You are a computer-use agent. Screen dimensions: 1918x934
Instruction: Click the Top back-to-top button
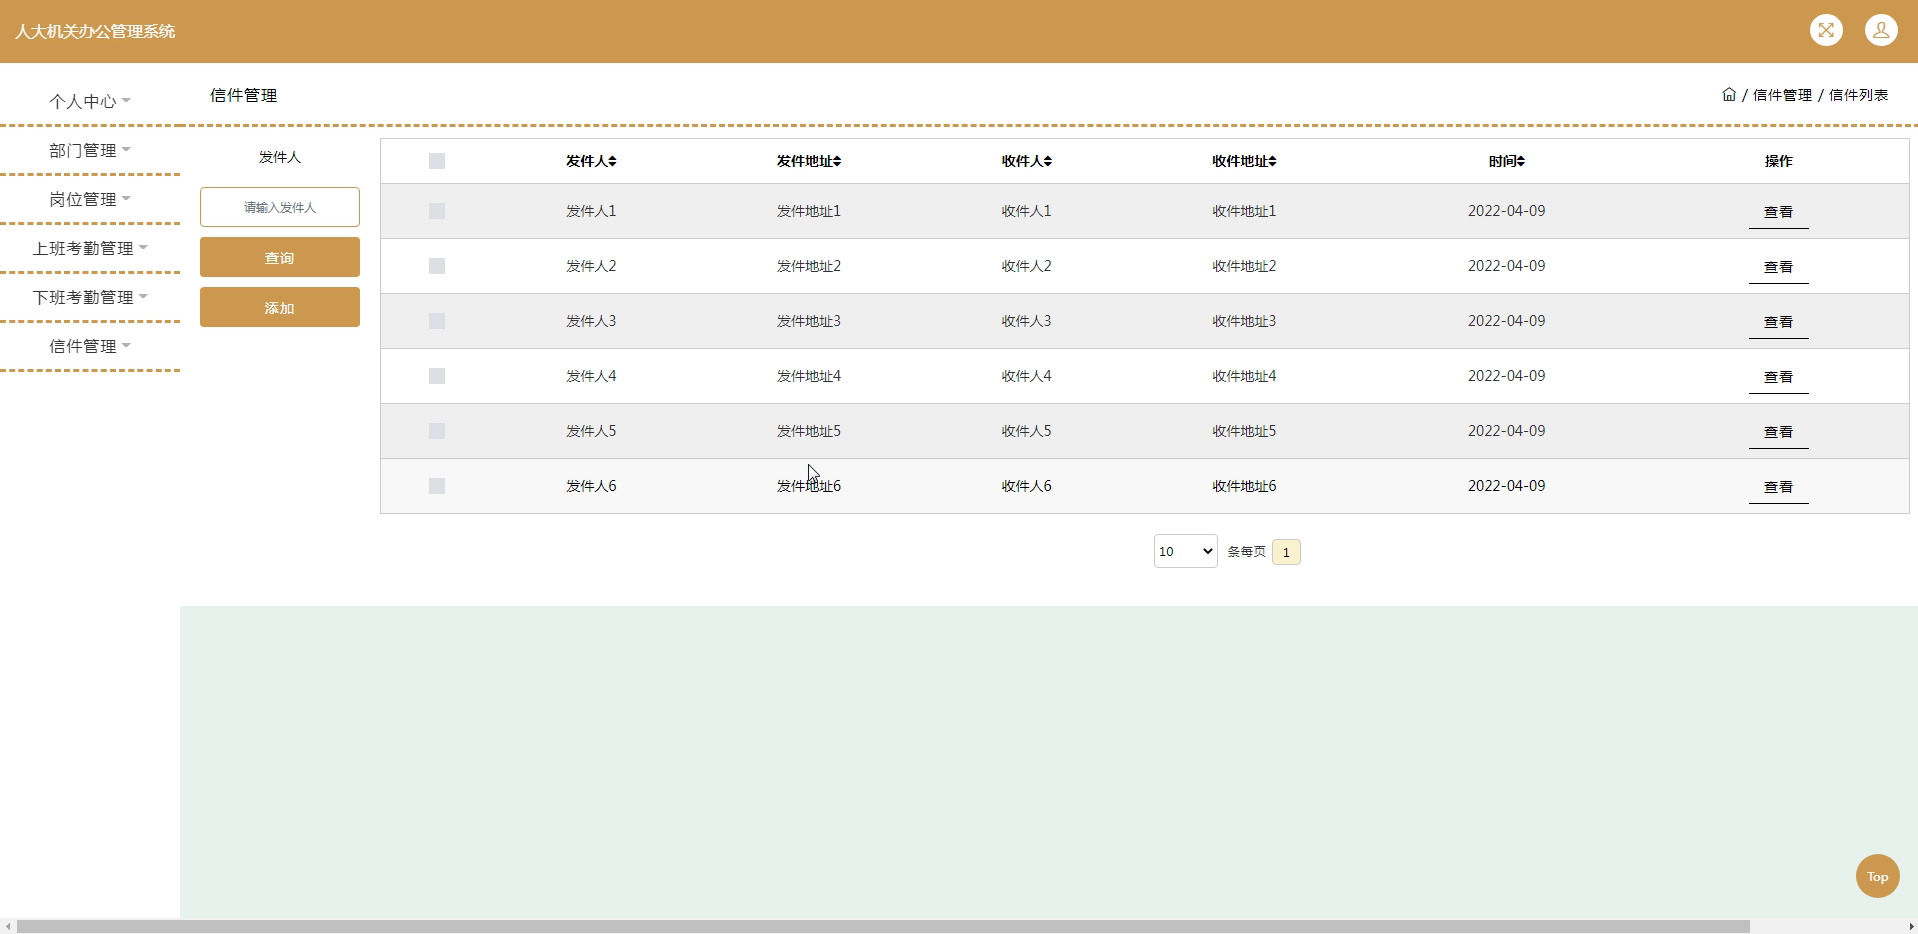pyautogui.click(x=1878, y=876)
